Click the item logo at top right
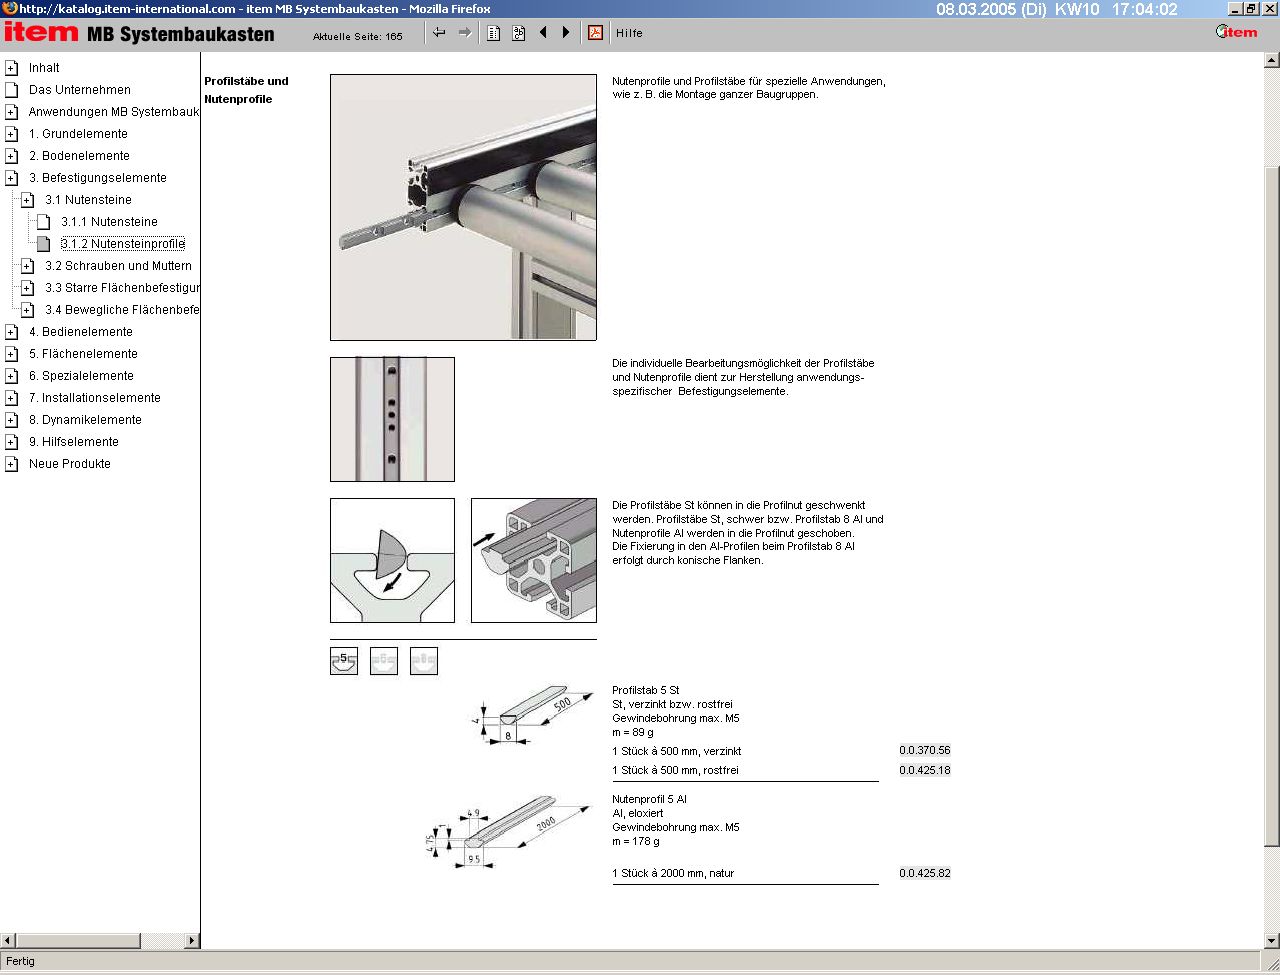Image resolution: width=1280 pixels, height=975 pixels. [1237, 32]
